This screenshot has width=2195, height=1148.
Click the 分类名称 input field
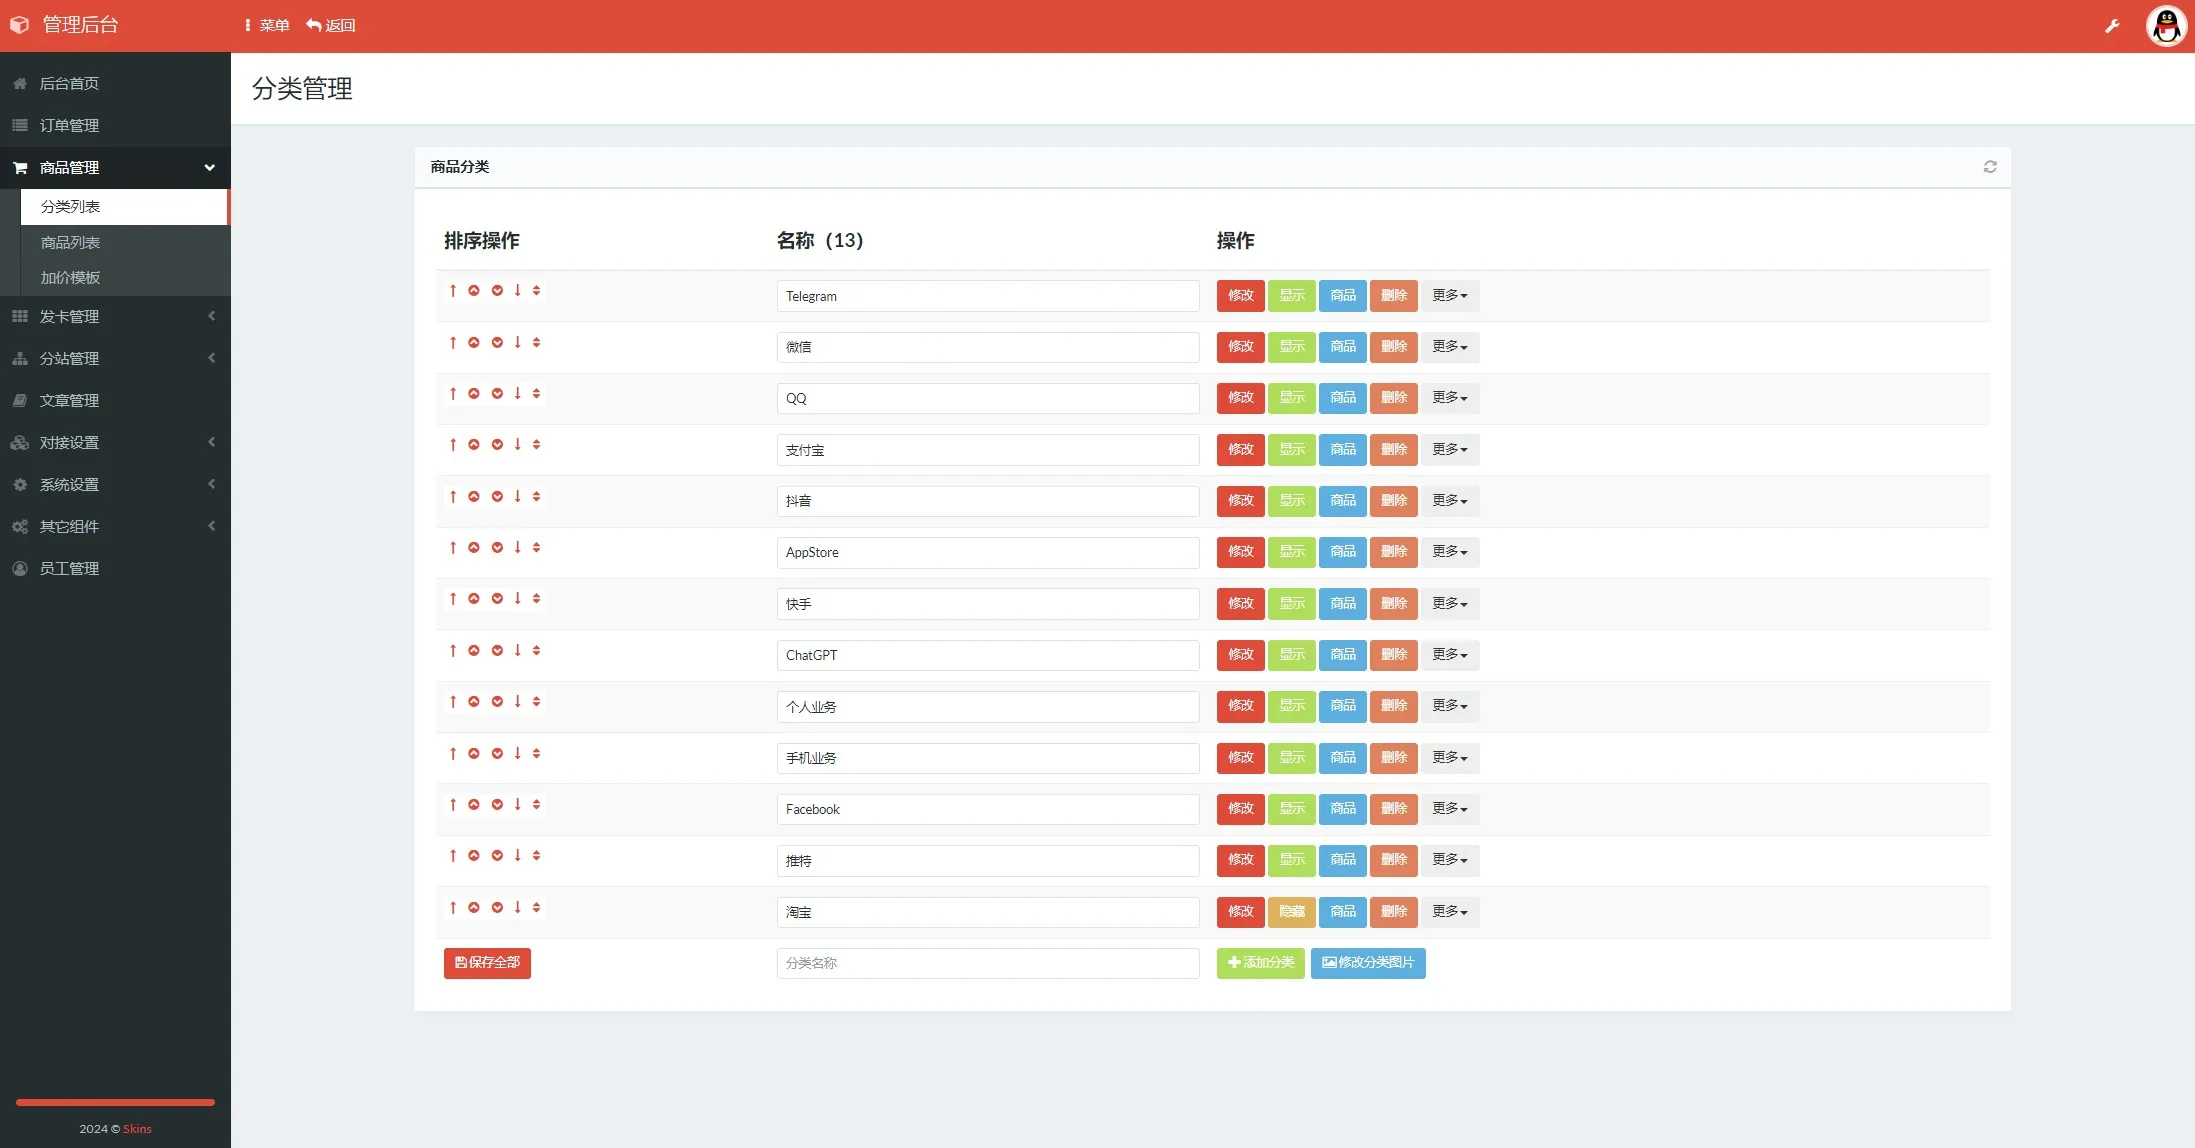click(987, 963)
